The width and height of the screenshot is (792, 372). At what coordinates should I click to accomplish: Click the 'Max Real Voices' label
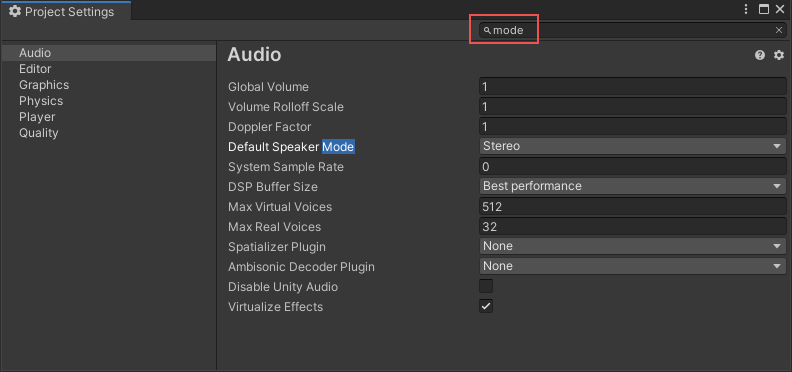click(274, 227)
